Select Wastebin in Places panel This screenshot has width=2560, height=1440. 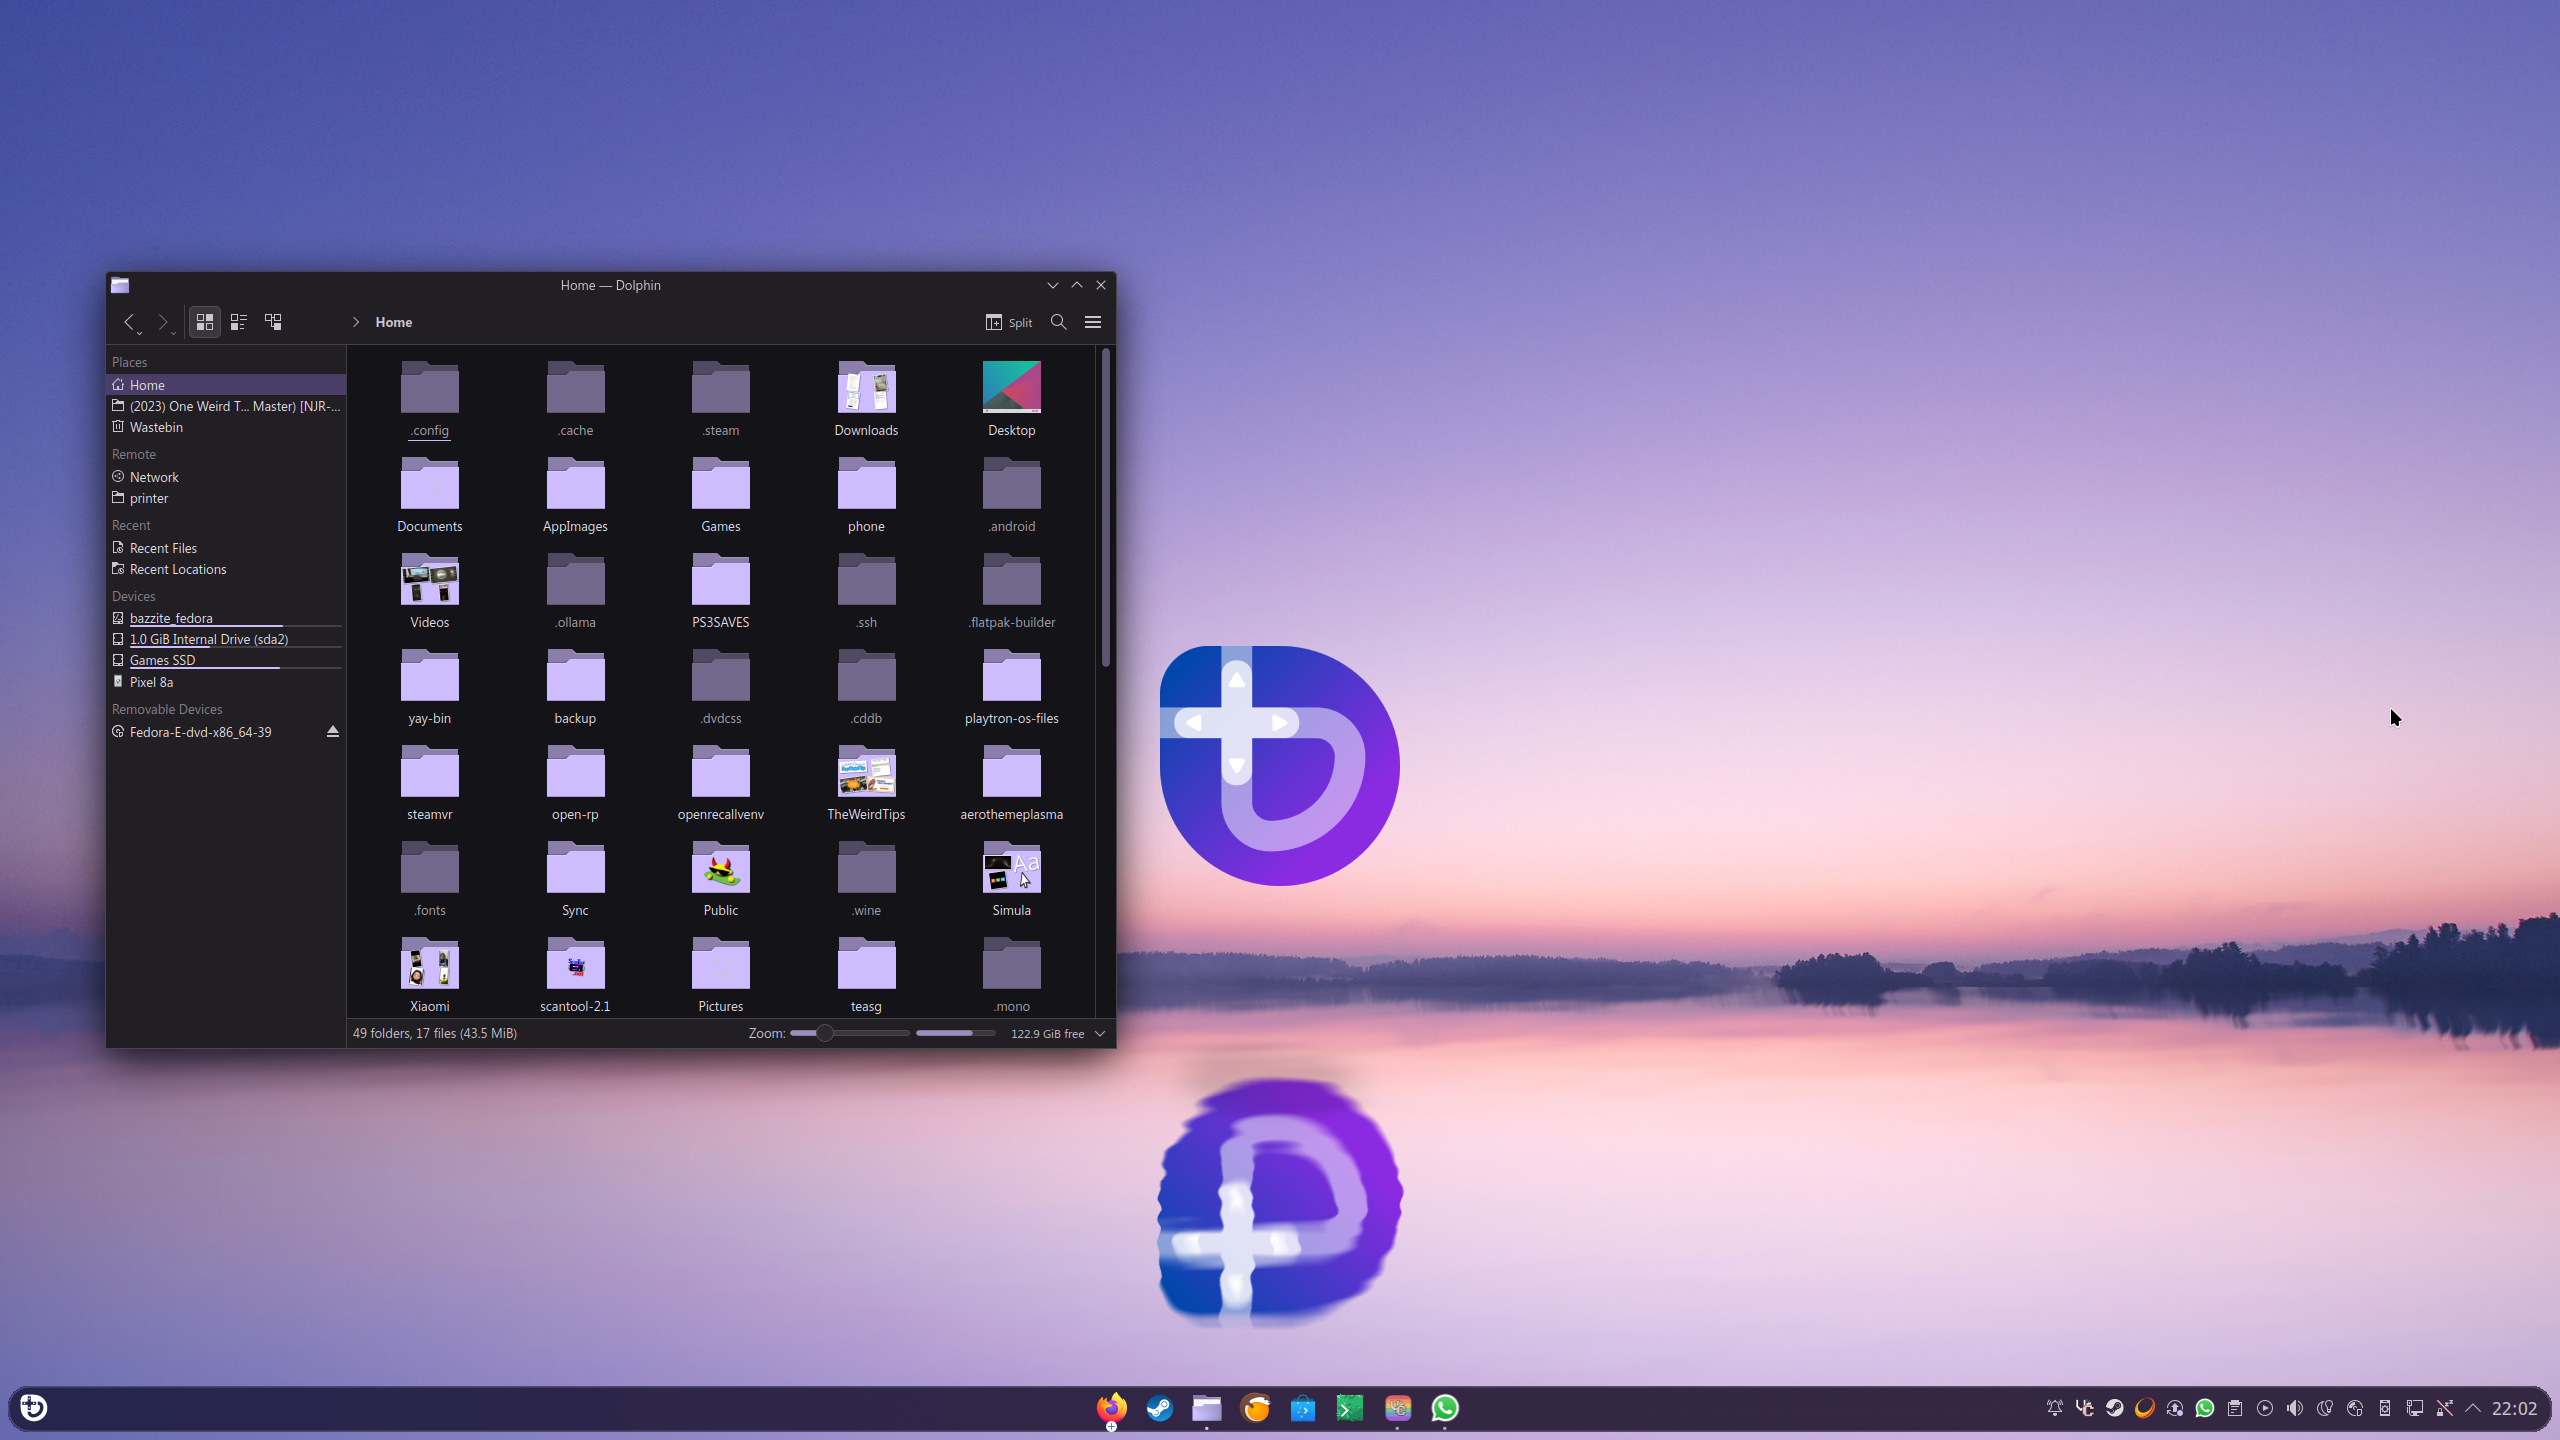(156, 427)
